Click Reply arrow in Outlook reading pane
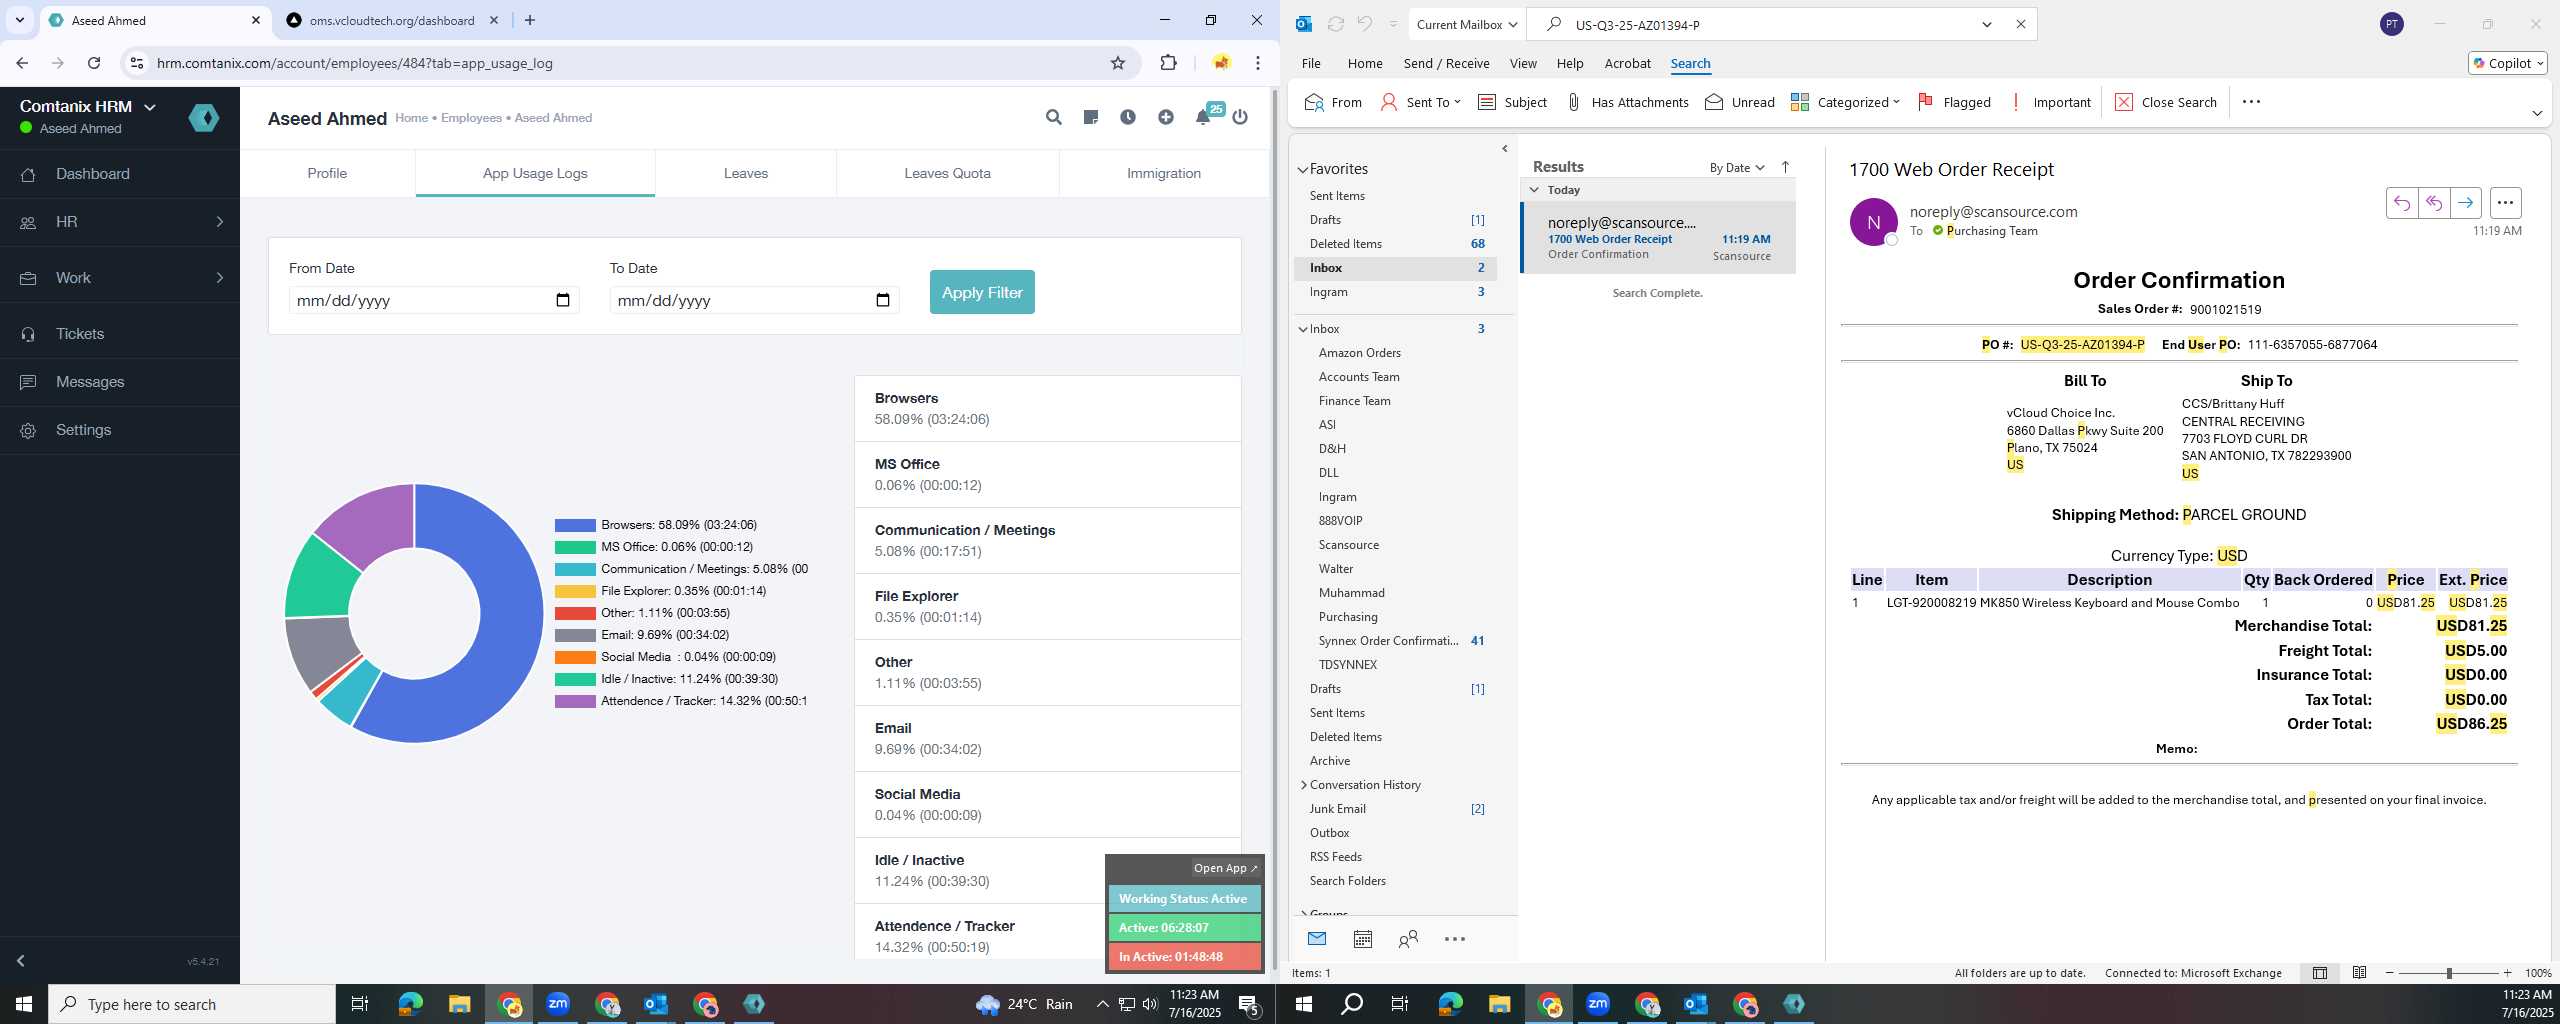 click(2401, 203)
